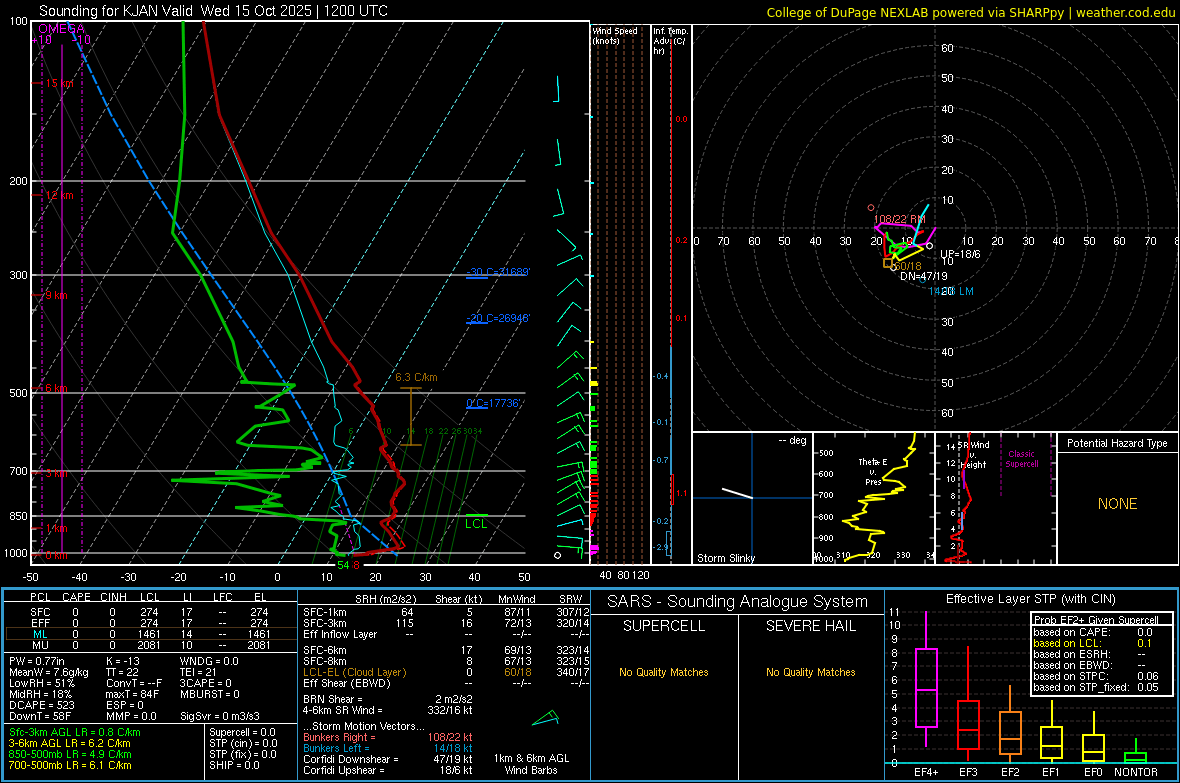Click the 'Storm Slinky' inset label
Screen dimensions: 1180x783
coord(725,558)
